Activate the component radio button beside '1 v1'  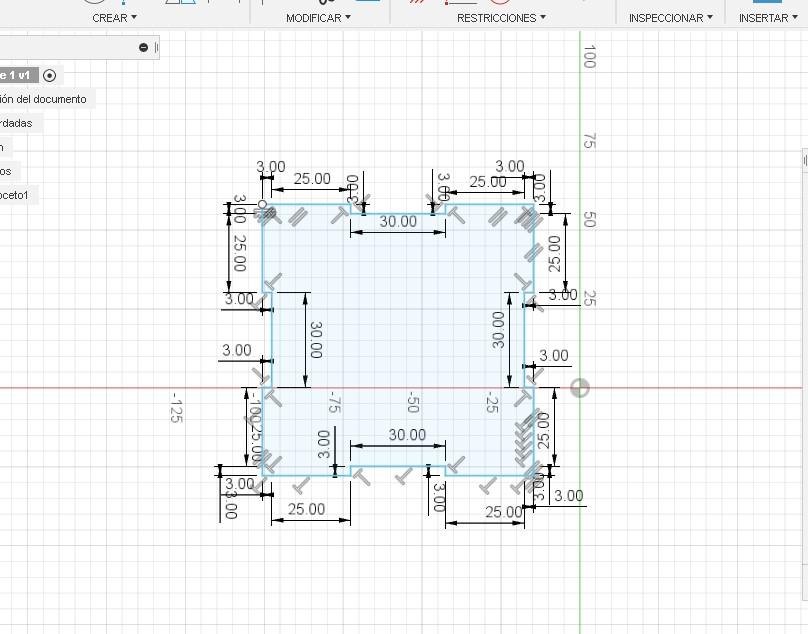[x=49, y=76]
